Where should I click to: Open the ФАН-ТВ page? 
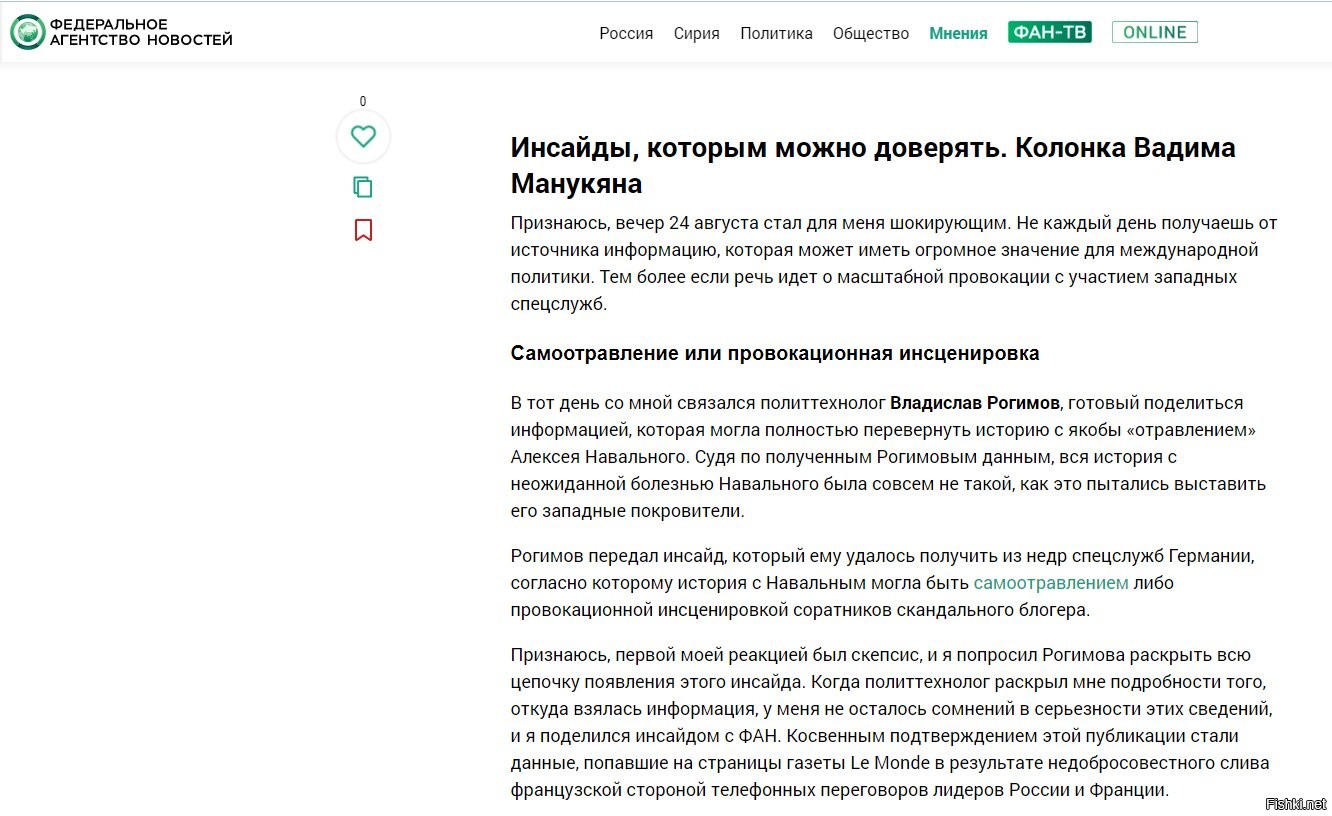1049,32
